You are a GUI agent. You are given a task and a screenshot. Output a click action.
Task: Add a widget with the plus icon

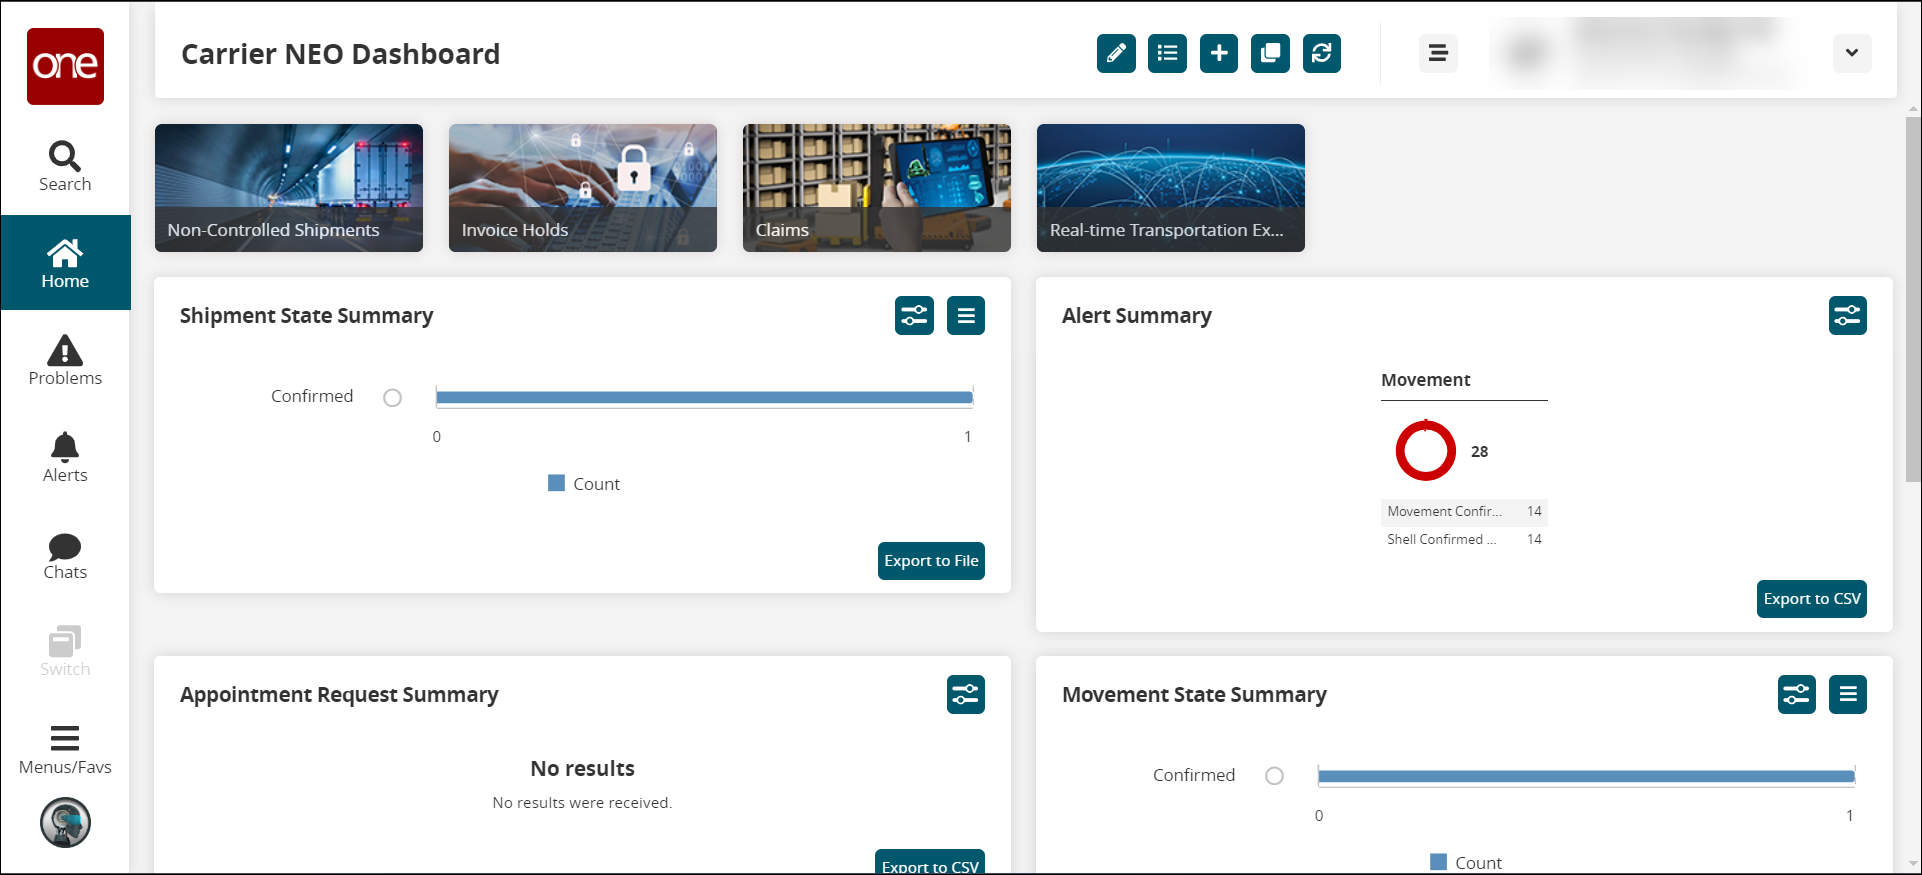tap(1219, 53)
